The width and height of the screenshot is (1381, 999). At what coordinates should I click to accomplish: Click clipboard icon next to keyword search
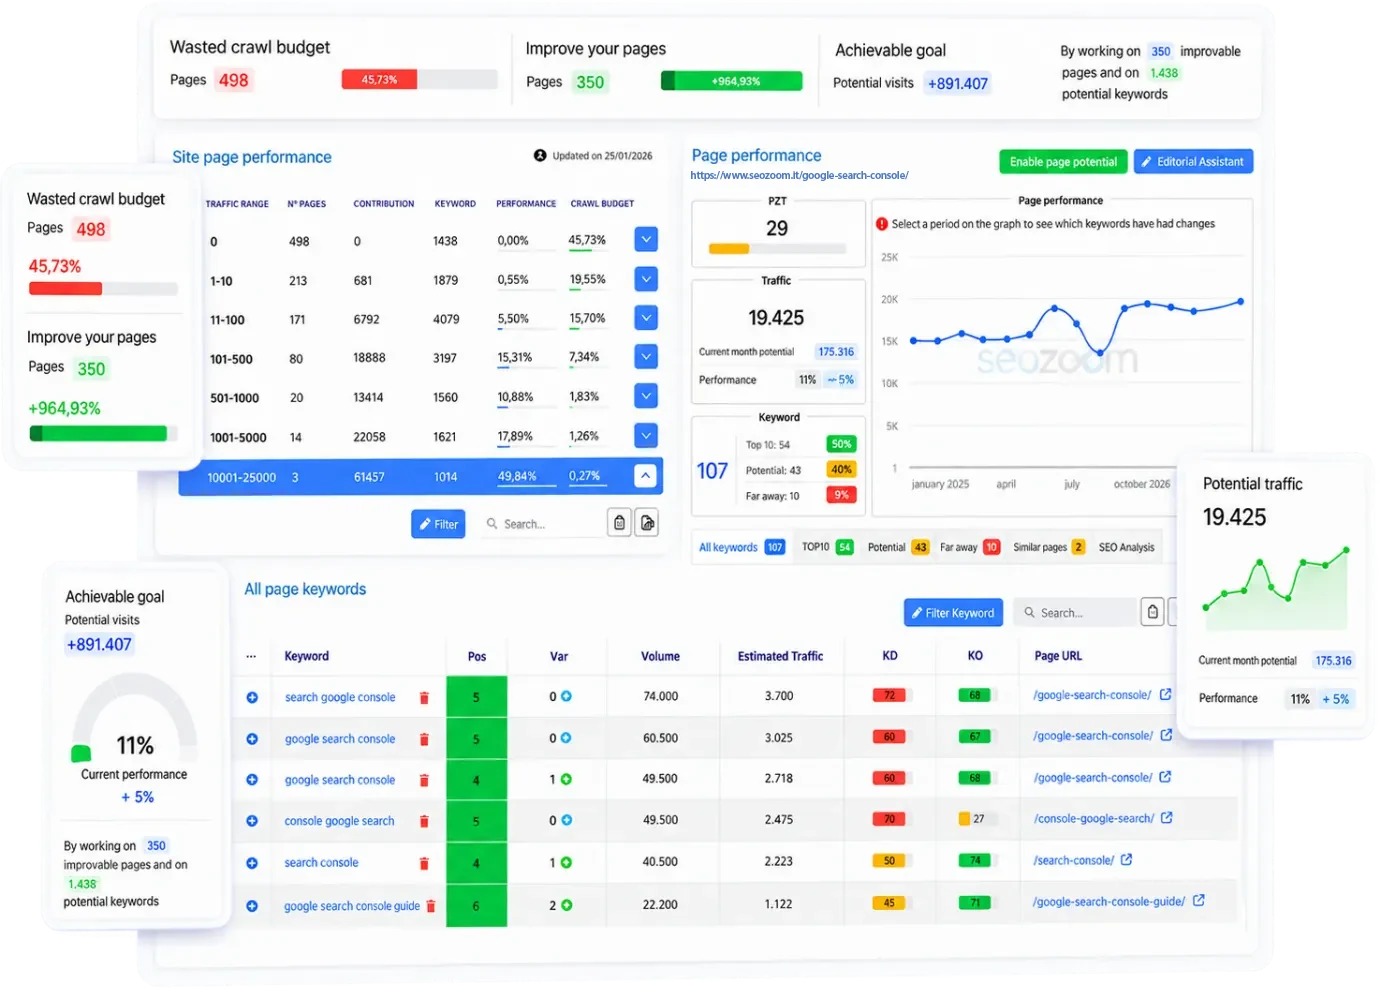coord(1153,612)
